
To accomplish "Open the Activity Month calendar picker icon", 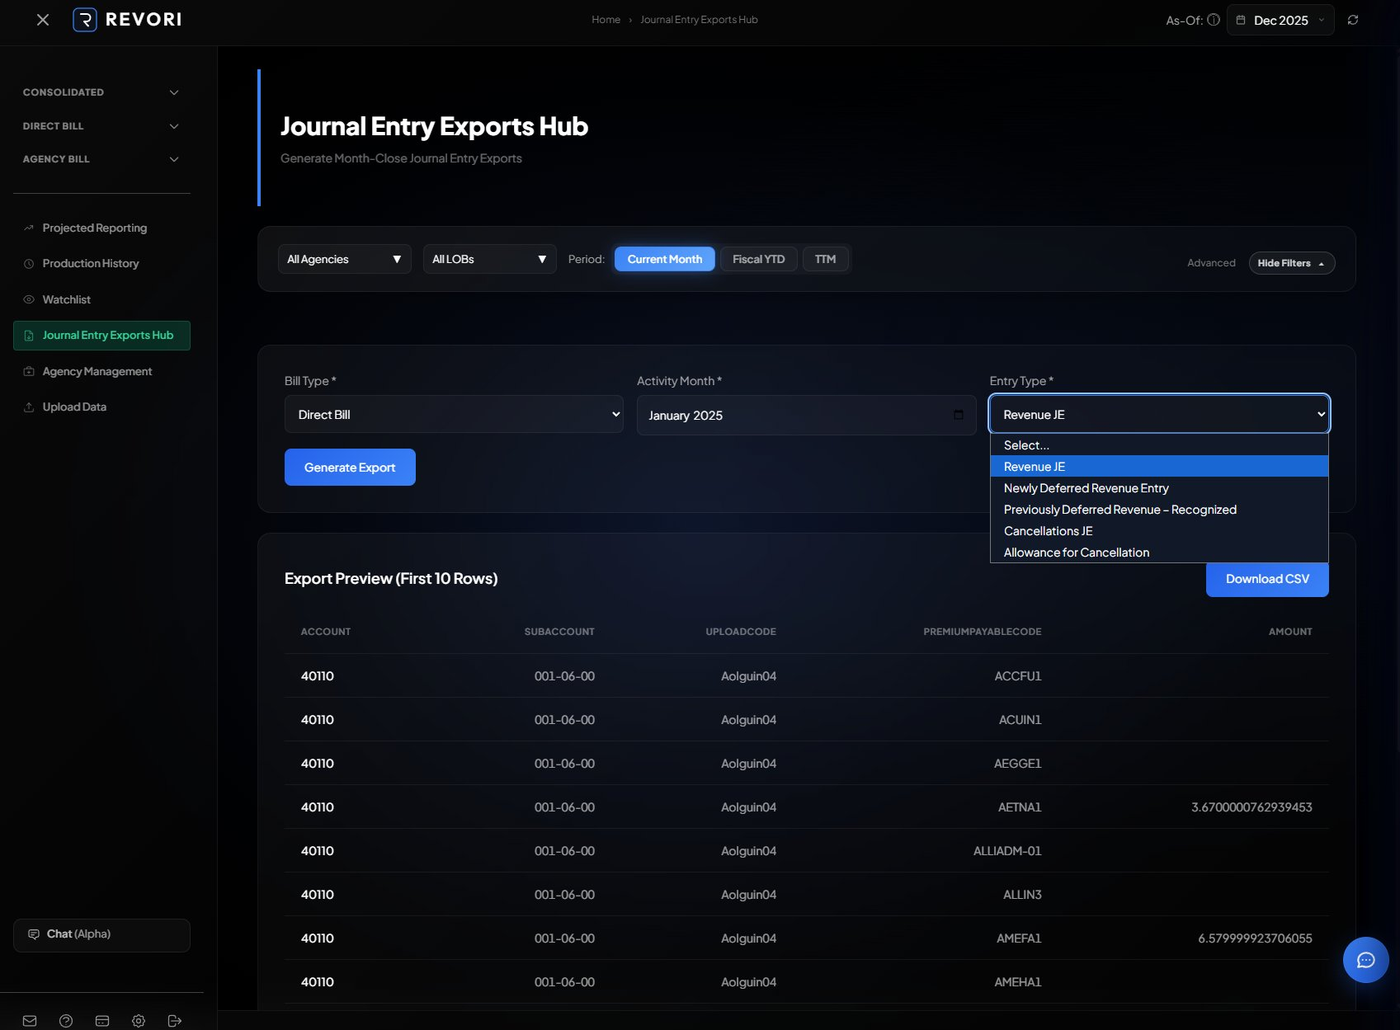I will [958, 415].
